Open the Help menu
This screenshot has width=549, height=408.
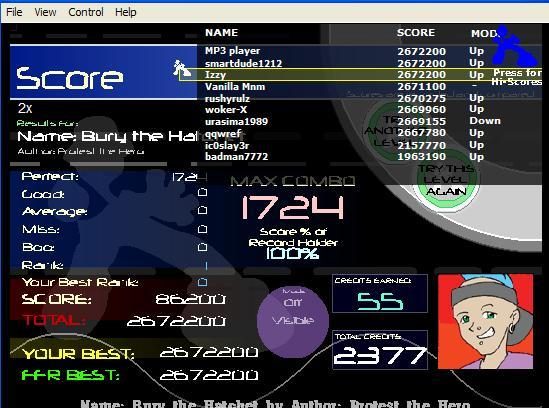(x=126, y=12)
